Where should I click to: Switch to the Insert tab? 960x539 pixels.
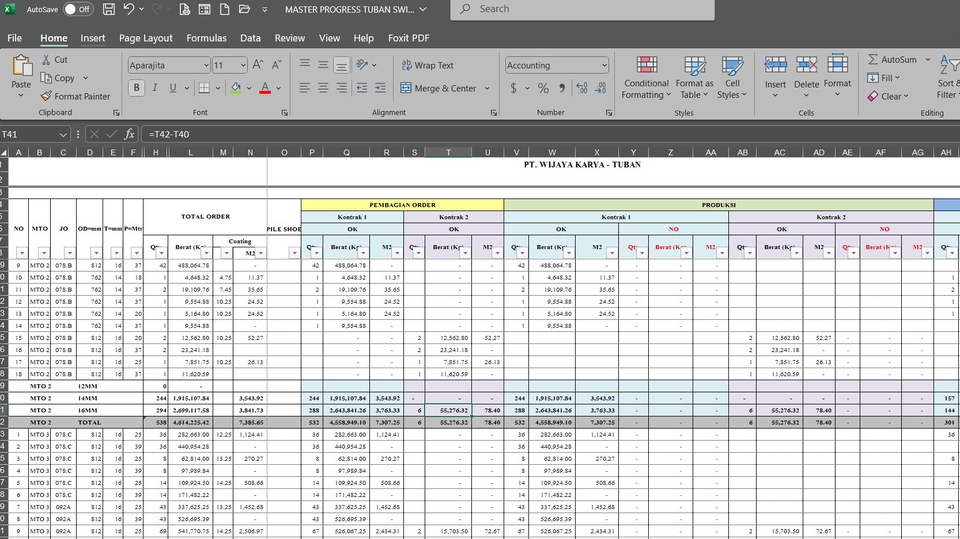tap(92, 38)
